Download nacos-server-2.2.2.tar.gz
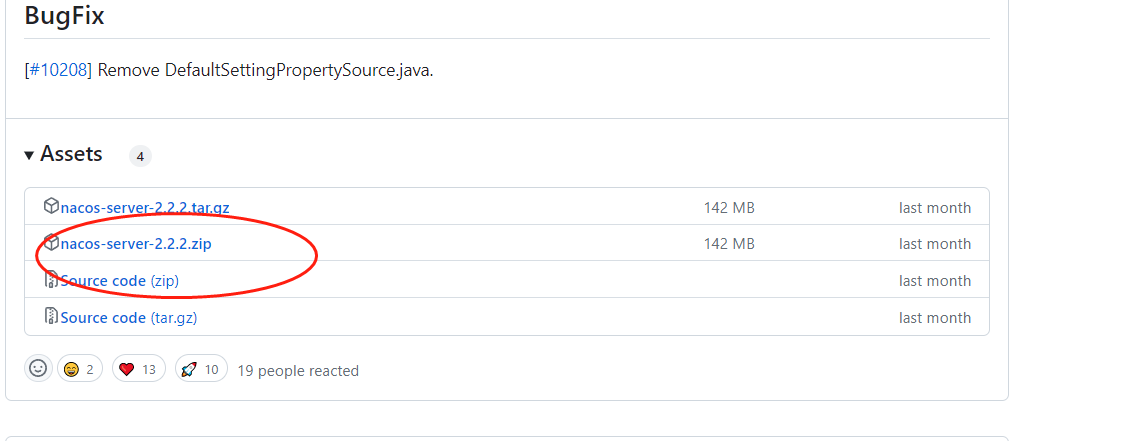The image size is (1123, 441). (x=145, y=208)
